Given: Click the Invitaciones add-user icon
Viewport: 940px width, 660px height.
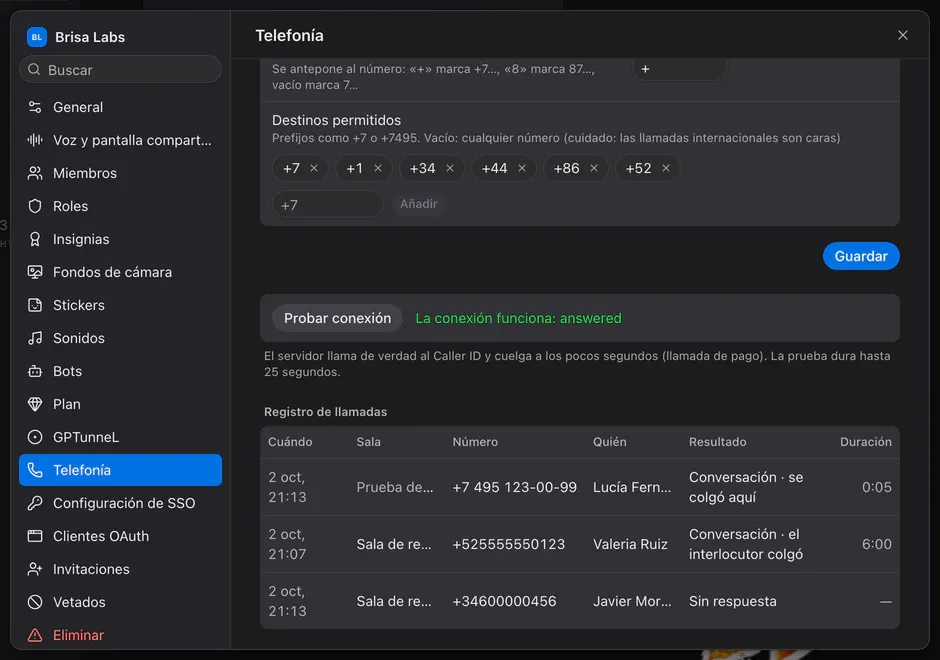Looking at the screenshot, I should click(35, 569).
